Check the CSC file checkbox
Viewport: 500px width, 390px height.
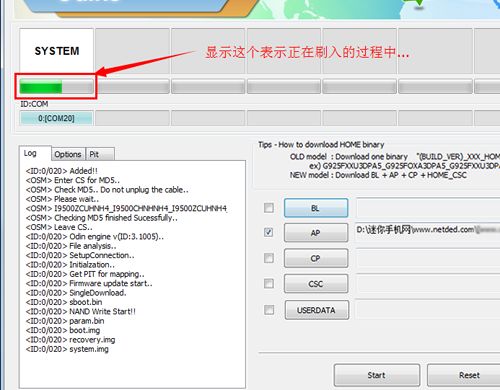click(269, 284)
